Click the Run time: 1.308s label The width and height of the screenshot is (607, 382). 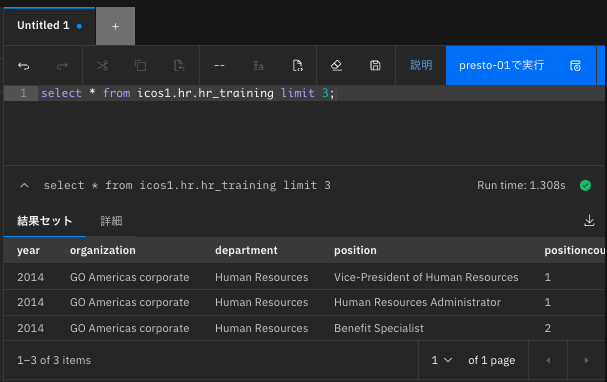pyautogui.click(x=521, y=185)
